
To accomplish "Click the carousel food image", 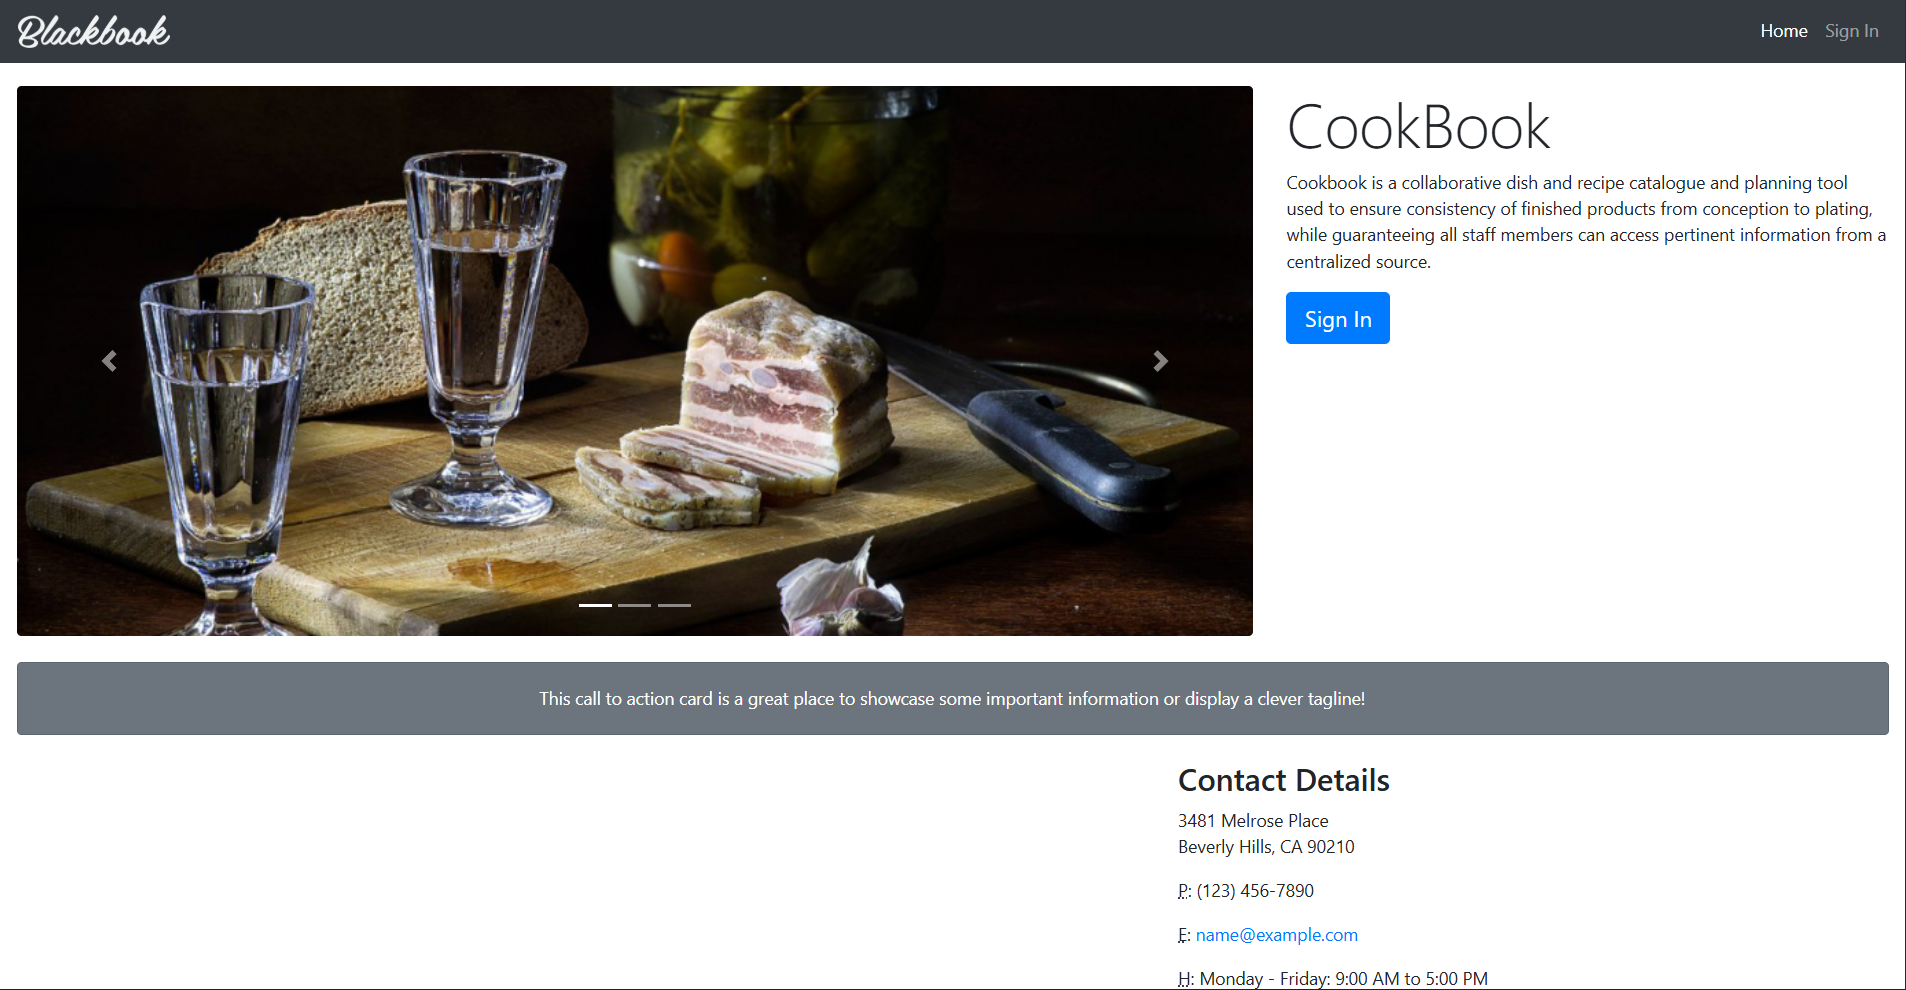I will pos(635,361).
